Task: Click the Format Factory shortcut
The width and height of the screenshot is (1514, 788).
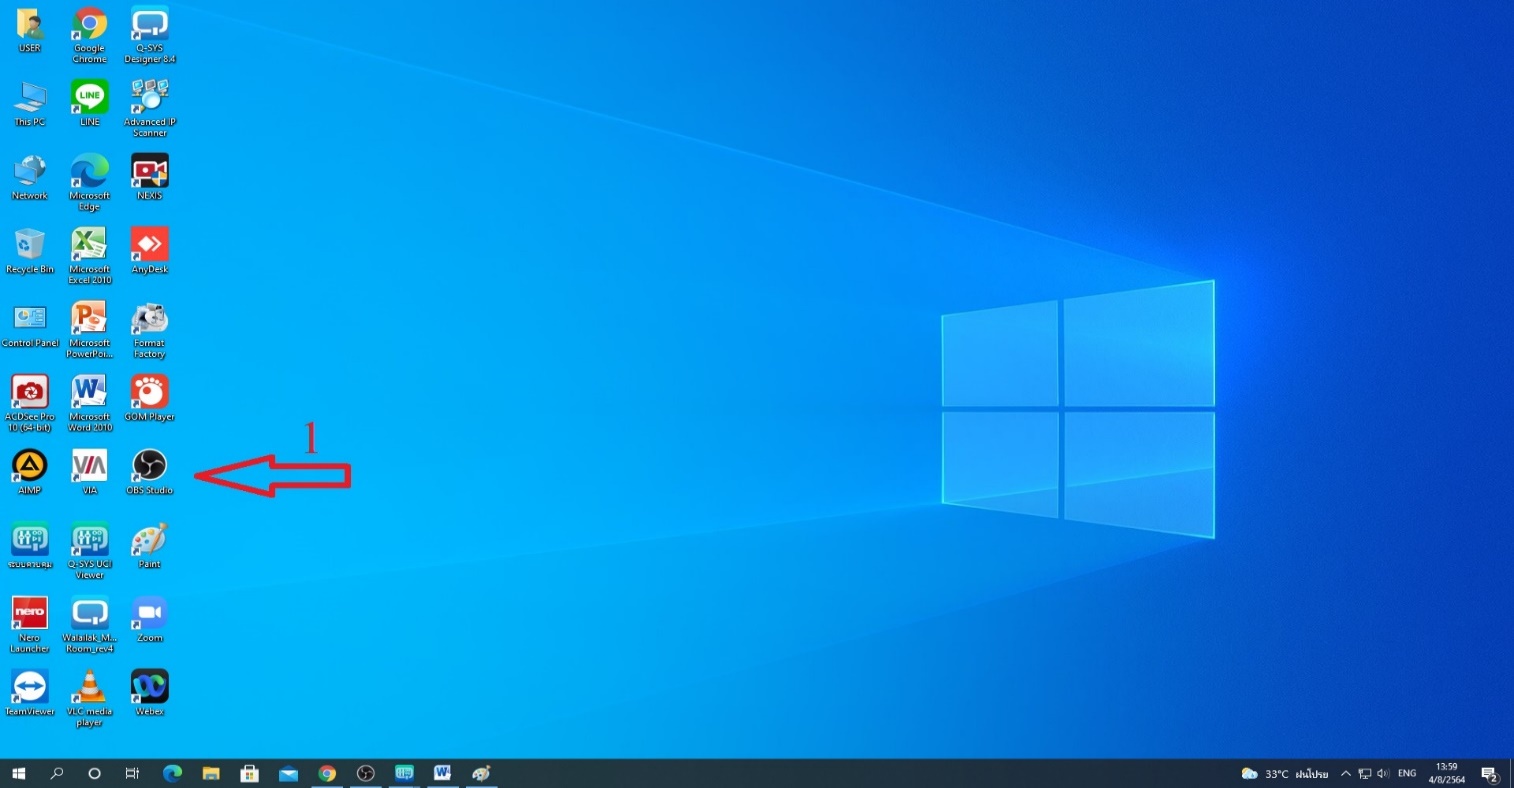Action: [150, 331]
